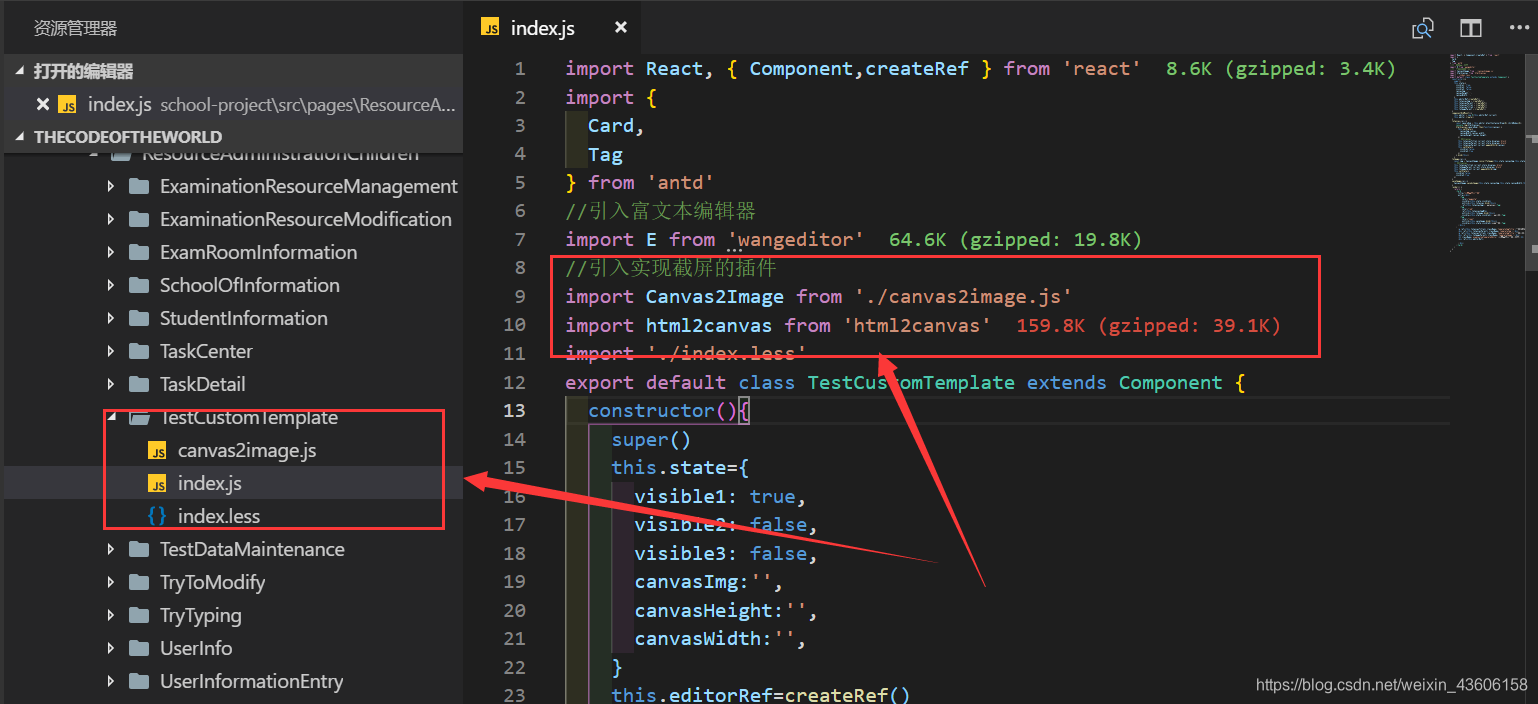Click the './index.less' import on line 11
Screen dimensions: 1538x704
(x=726, y=353)
